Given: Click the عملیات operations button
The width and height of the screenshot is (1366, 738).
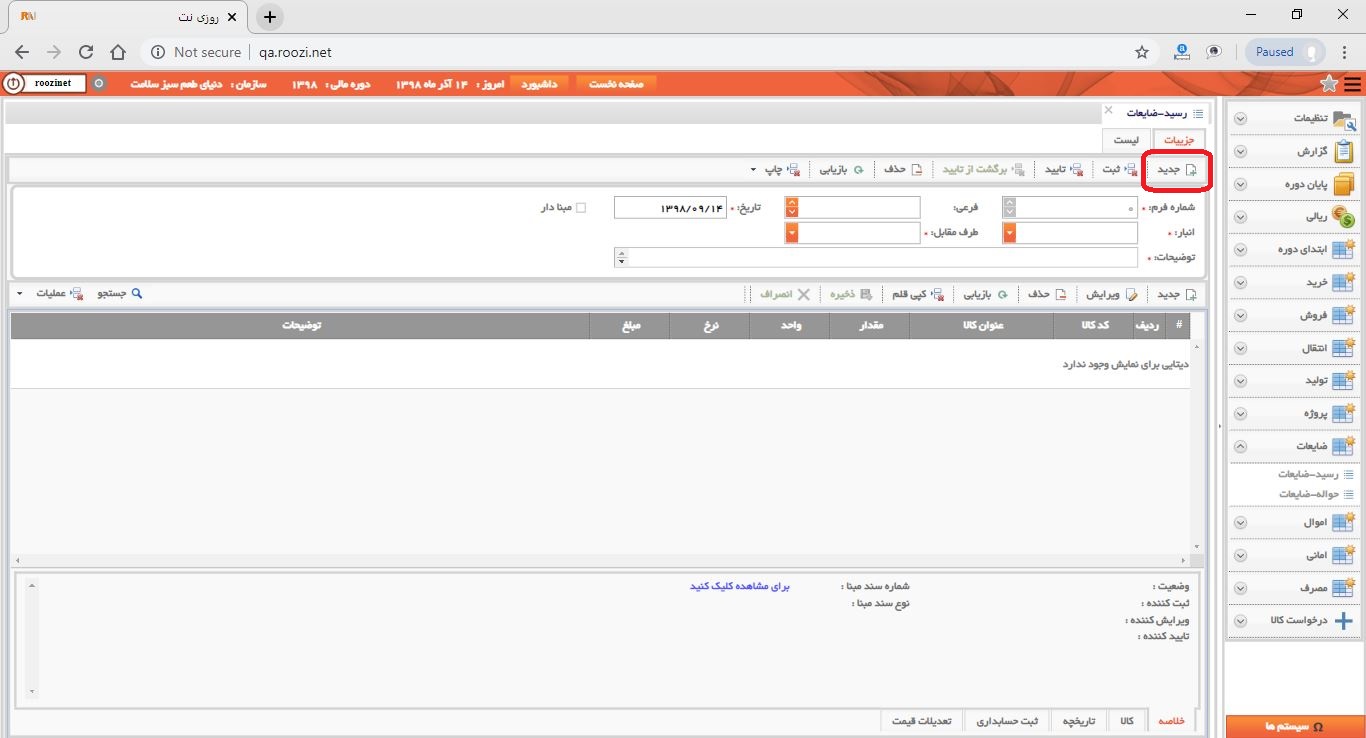Looking at the screenshot, I should click(60, 294).
